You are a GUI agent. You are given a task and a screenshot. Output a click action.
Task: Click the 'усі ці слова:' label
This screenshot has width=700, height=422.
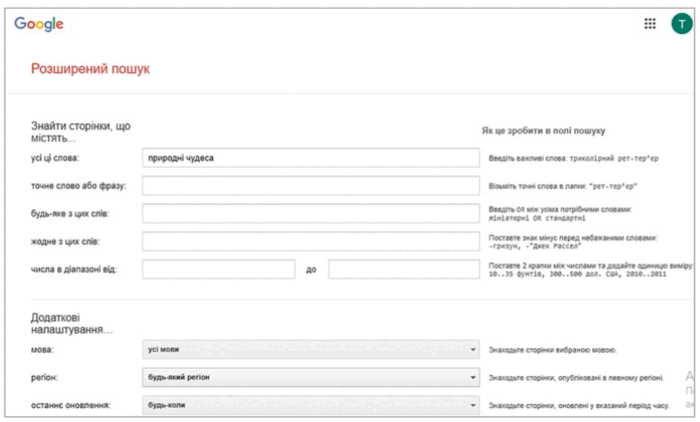point(55,158)
